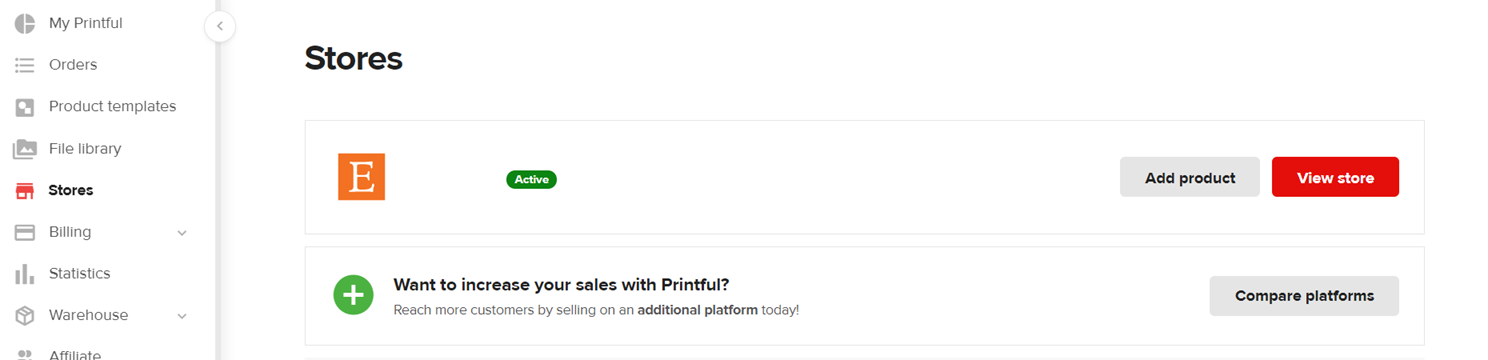The width and height of the screenshot is (1488, 360).
Task: Click the red Stores shop icon
Action: click(x=24, y=191)
